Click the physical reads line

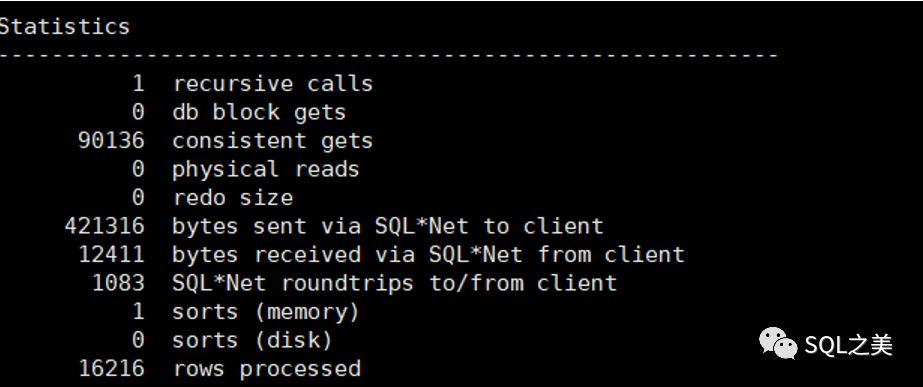(245, 169)
